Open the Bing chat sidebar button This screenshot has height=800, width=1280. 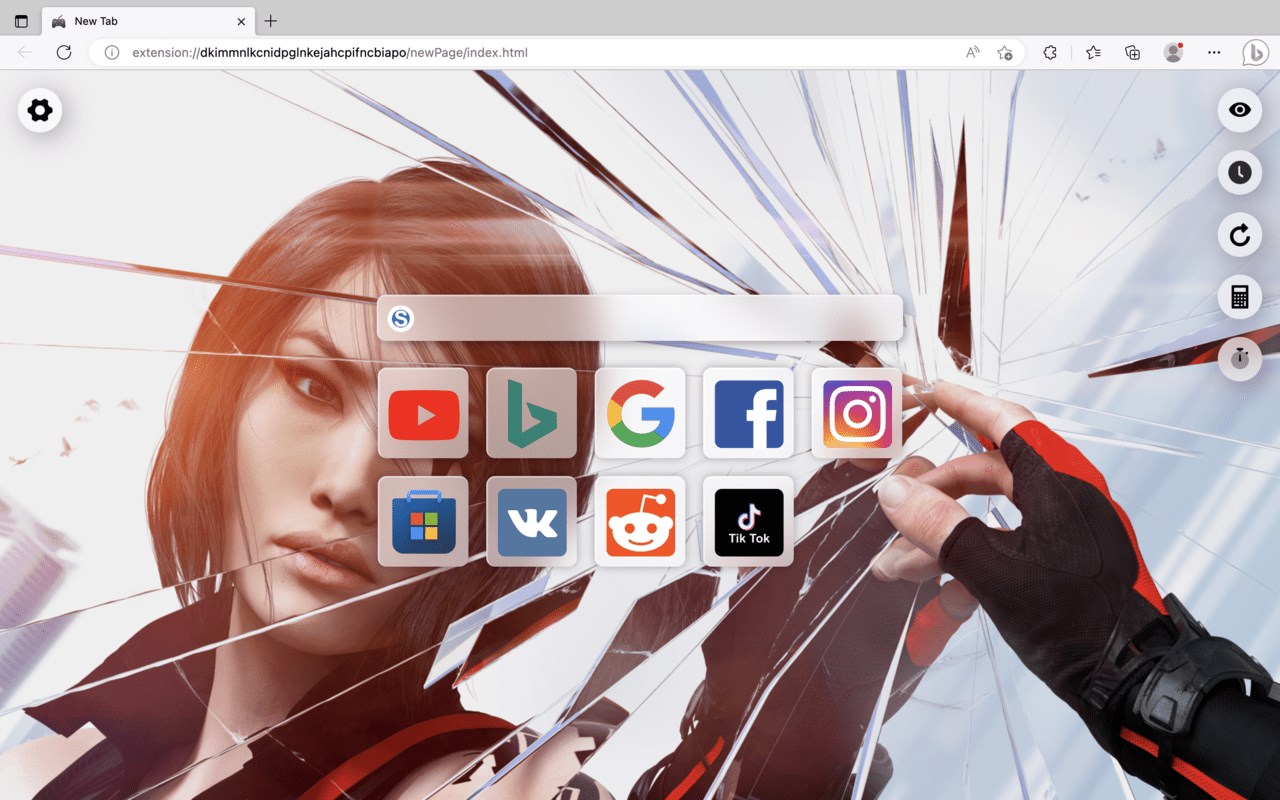coord(1255,52)
